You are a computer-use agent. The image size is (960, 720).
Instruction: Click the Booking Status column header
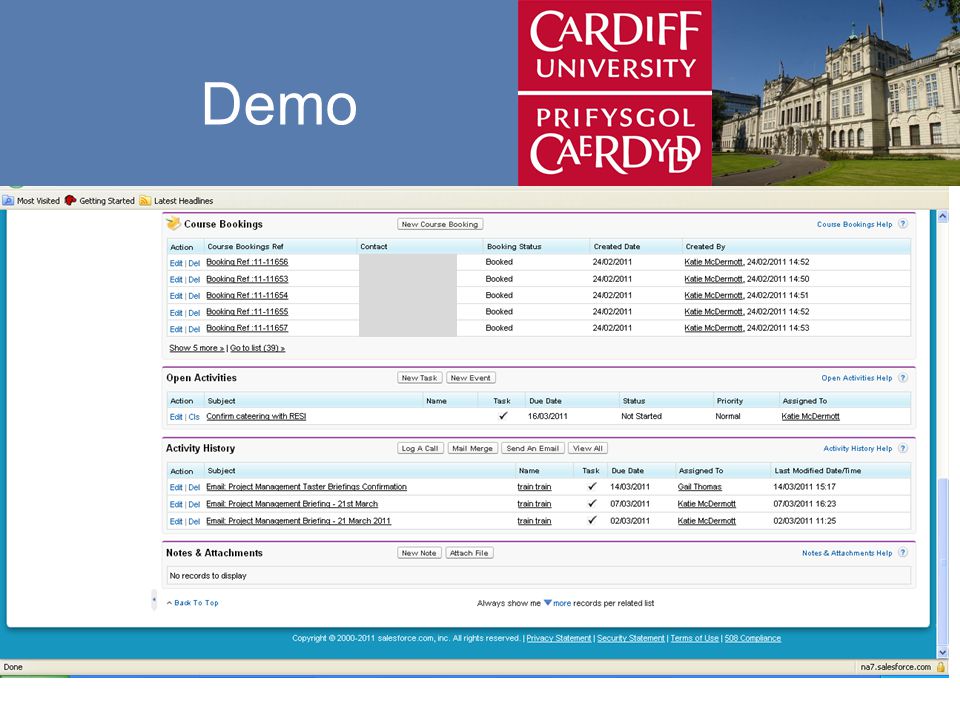(x=514, y=247)
